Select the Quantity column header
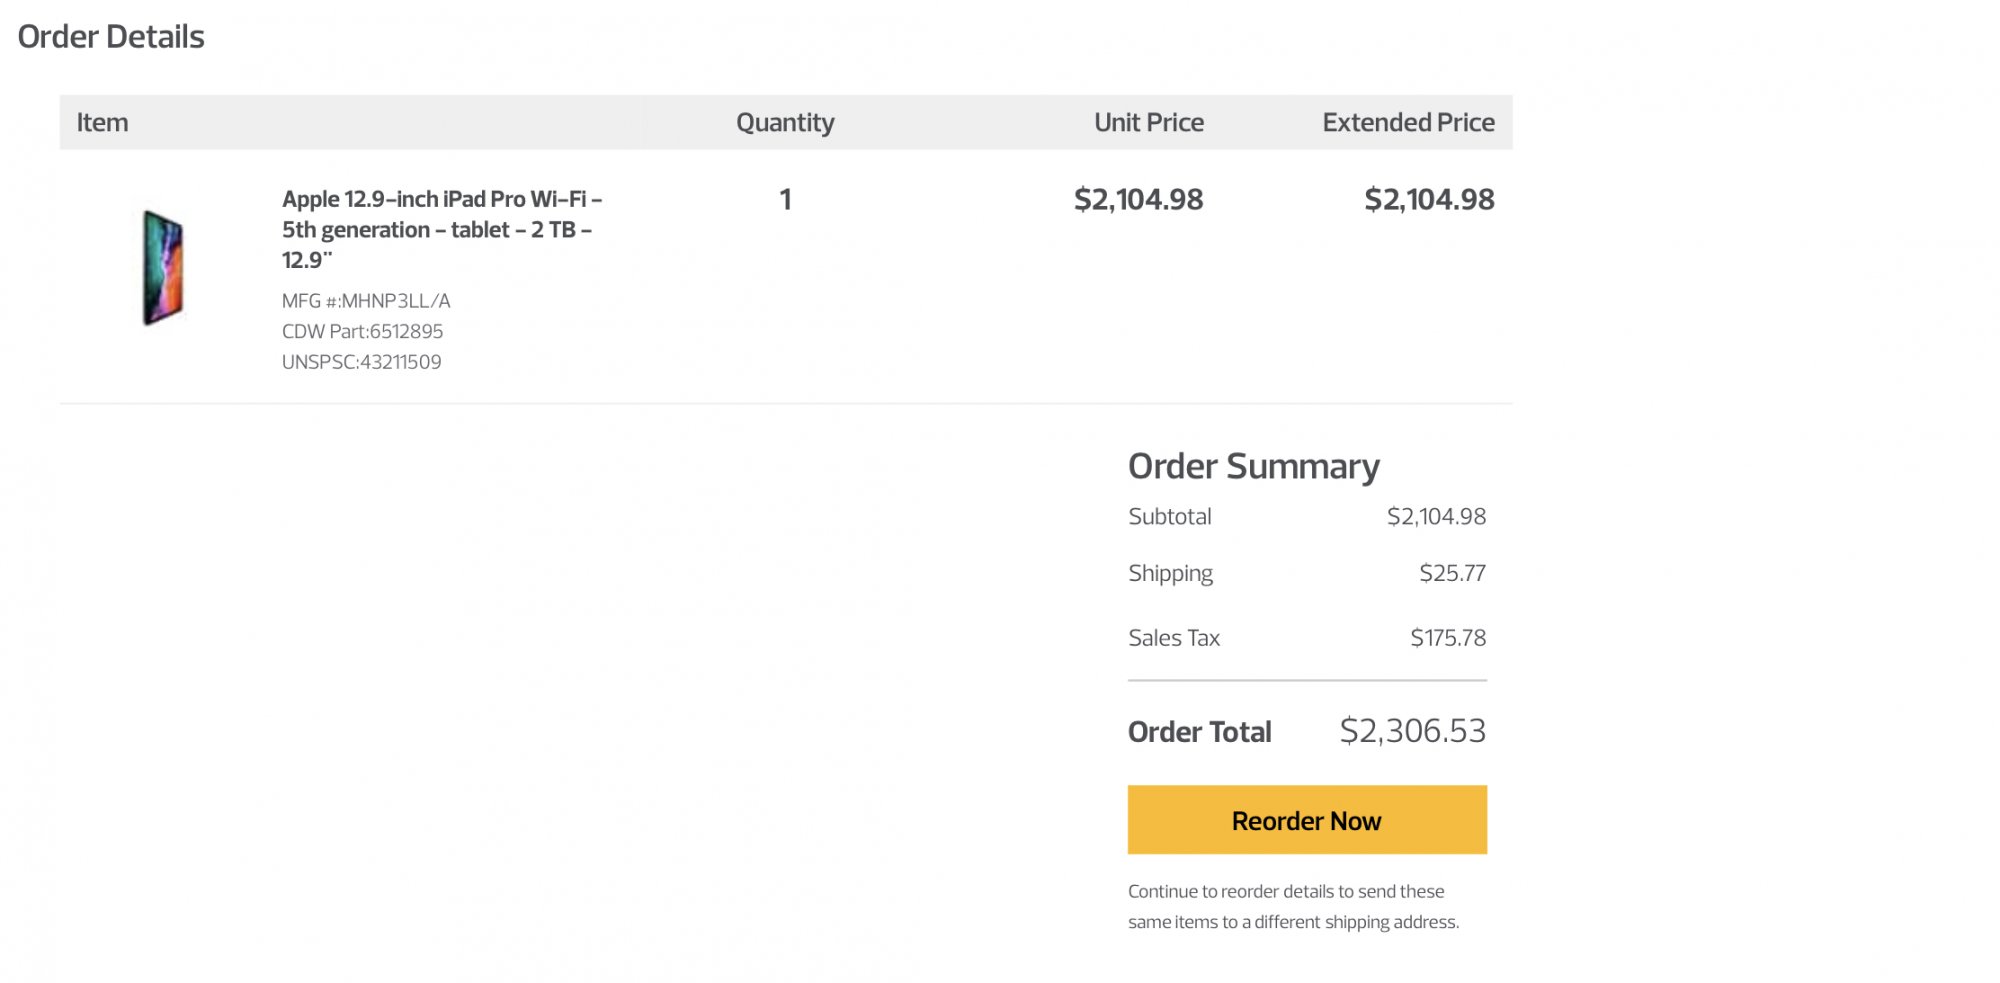The height and width of the screenshot is (983, 2000). click(x=785, y=122)
